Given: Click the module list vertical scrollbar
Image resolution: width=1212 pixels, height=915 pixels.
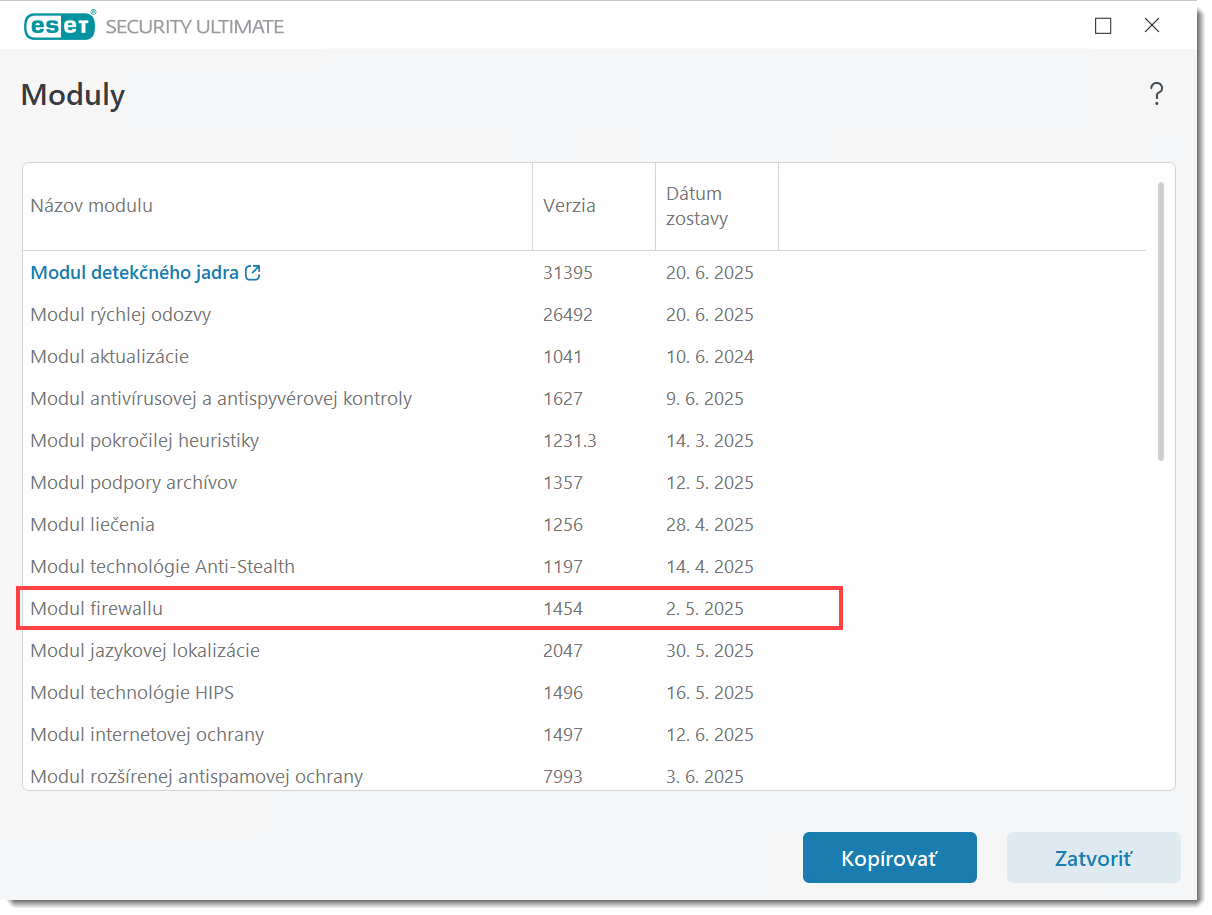Looking at the screenshot, I should (x=1160, y=320).
